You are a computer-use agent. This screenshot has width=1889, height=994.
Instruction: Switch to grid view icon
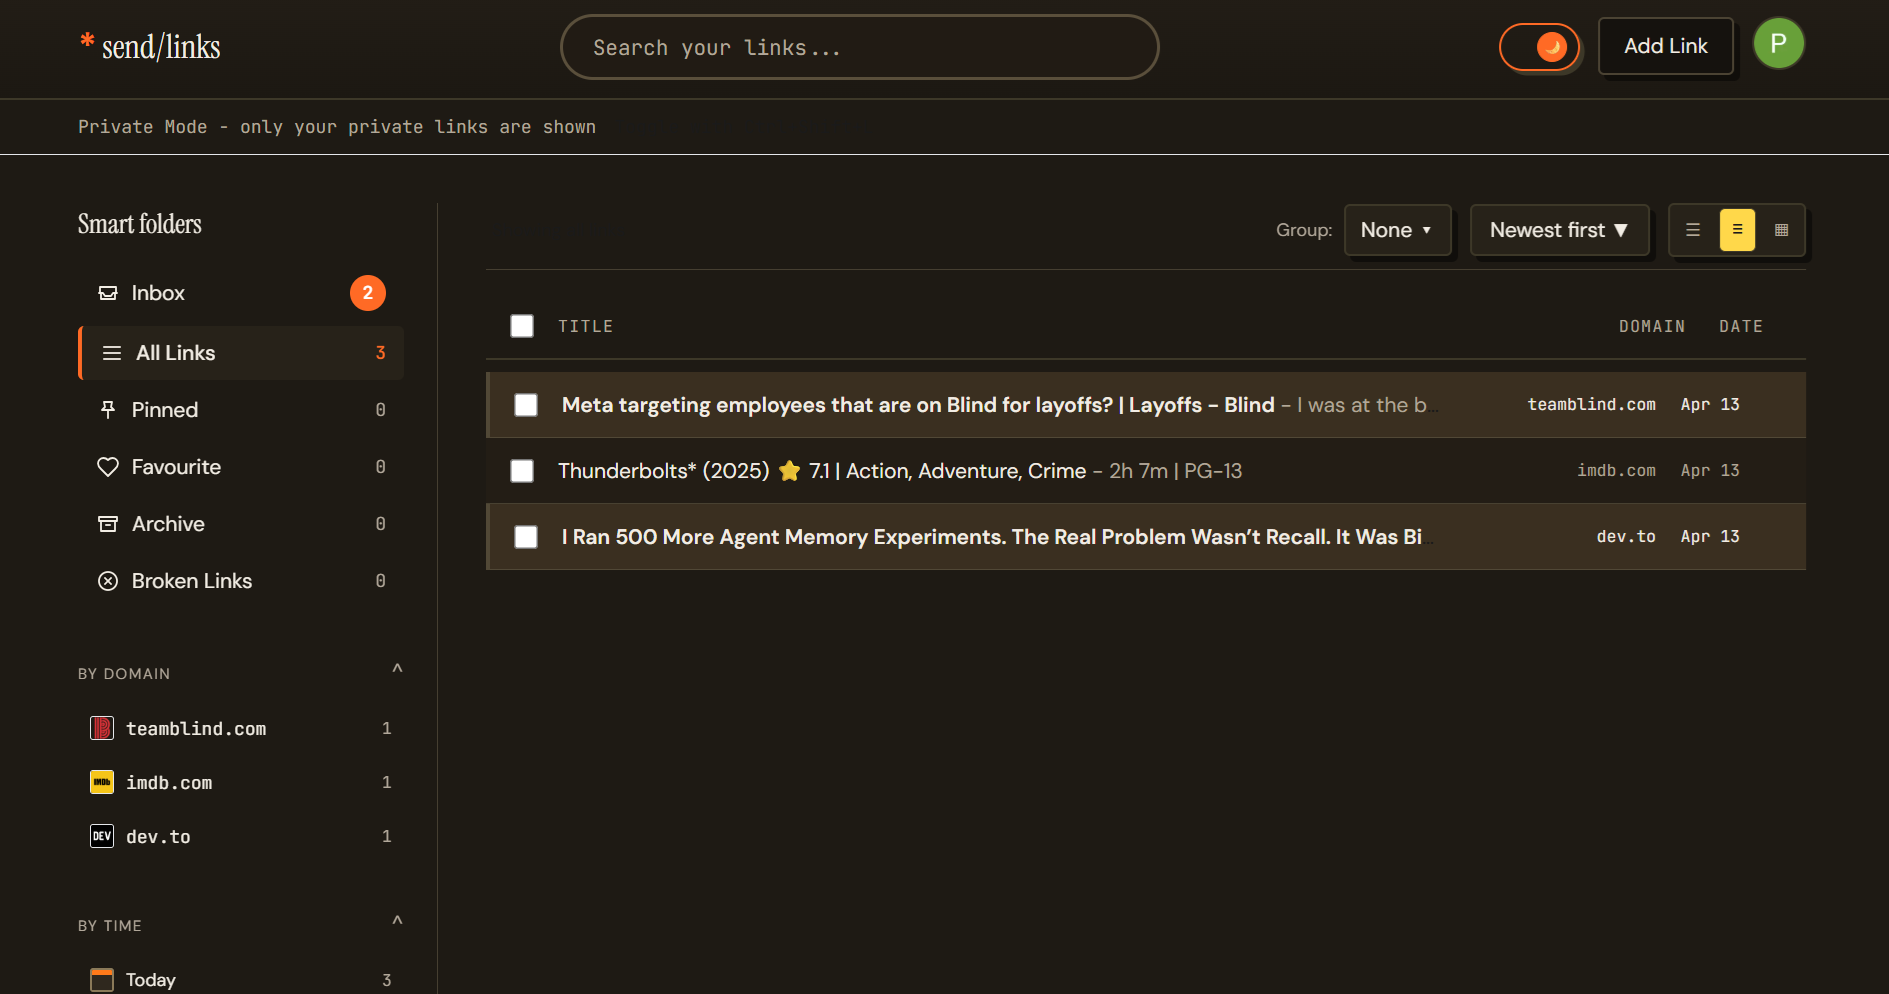(x=1781, y=230)
